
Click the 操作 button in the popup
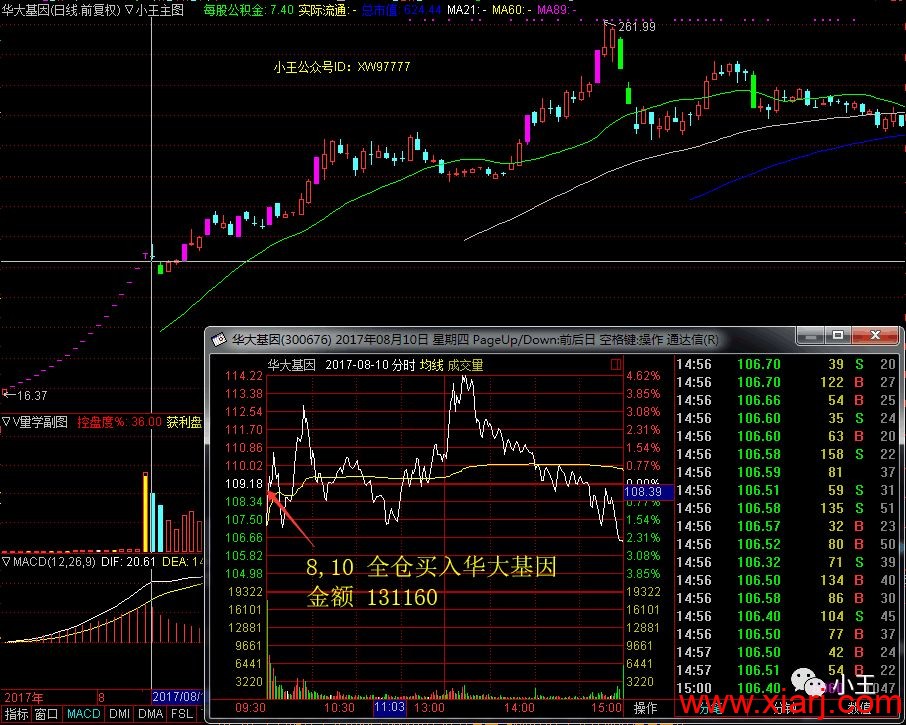click(x=645, y=708)
